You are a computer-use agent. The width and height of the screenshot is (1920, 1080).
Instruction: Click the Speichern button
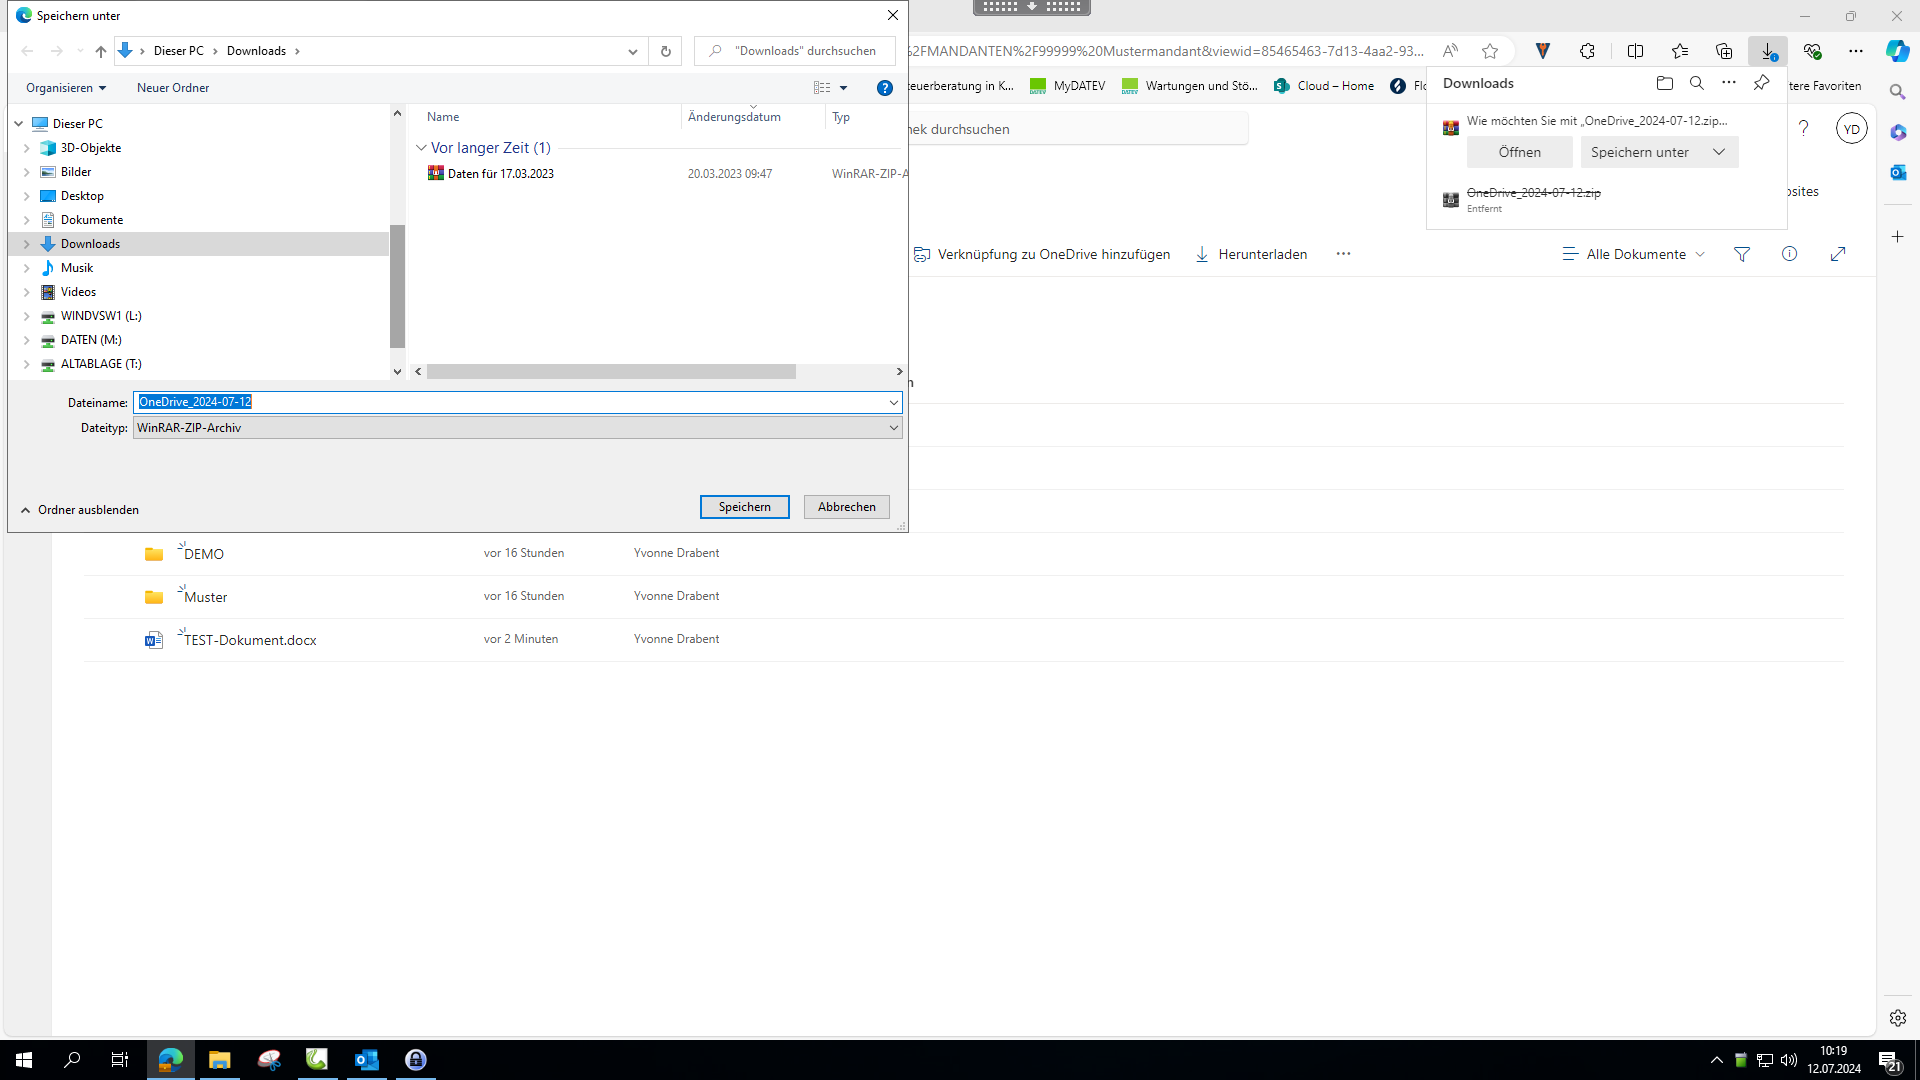pos(744,507)
